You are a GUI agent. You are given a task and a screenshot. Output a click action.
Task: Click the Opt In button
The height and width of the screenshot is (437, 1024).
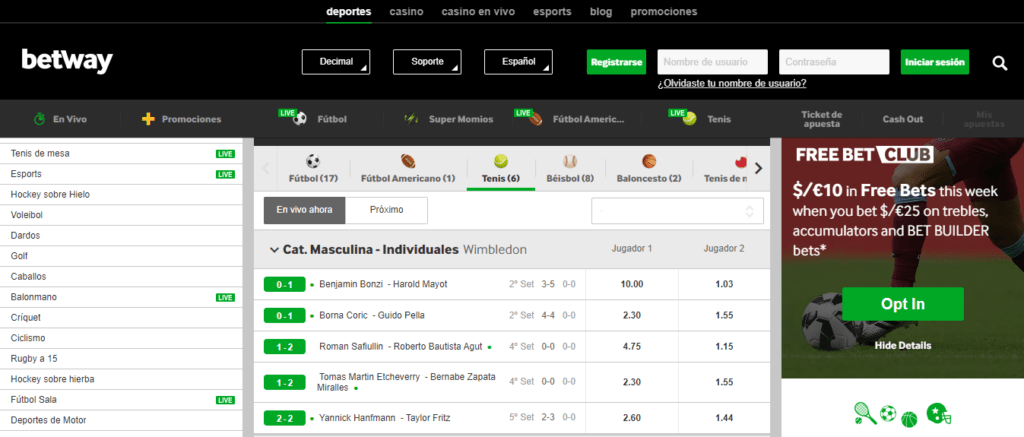pos(903,304)
